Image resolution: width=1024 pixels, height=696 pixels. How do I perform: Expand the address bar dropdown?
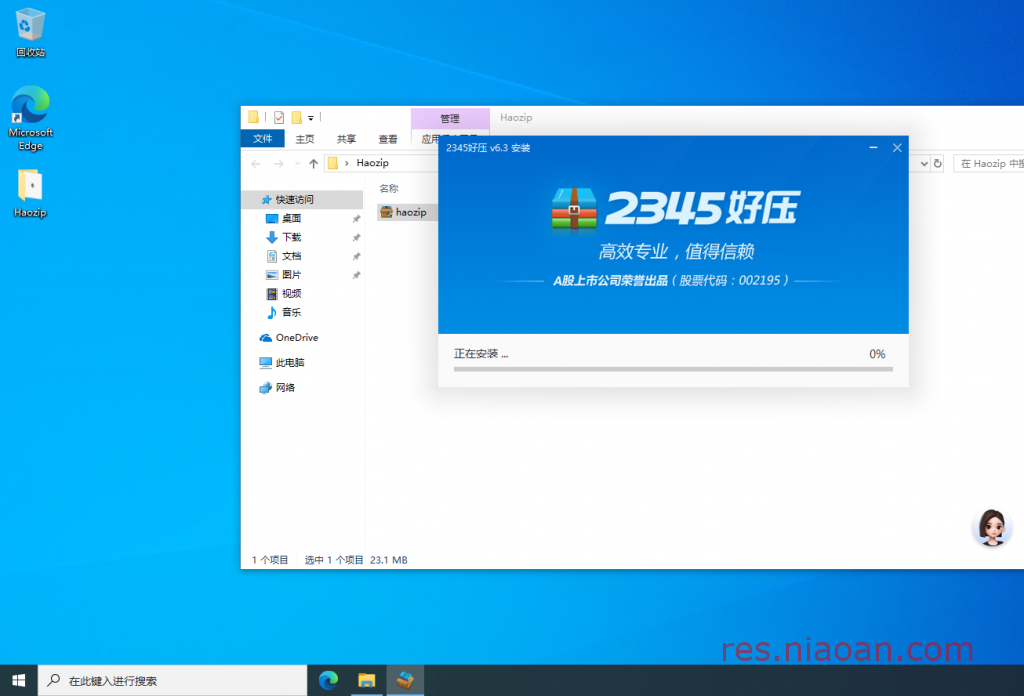click(x=924, y=162)
